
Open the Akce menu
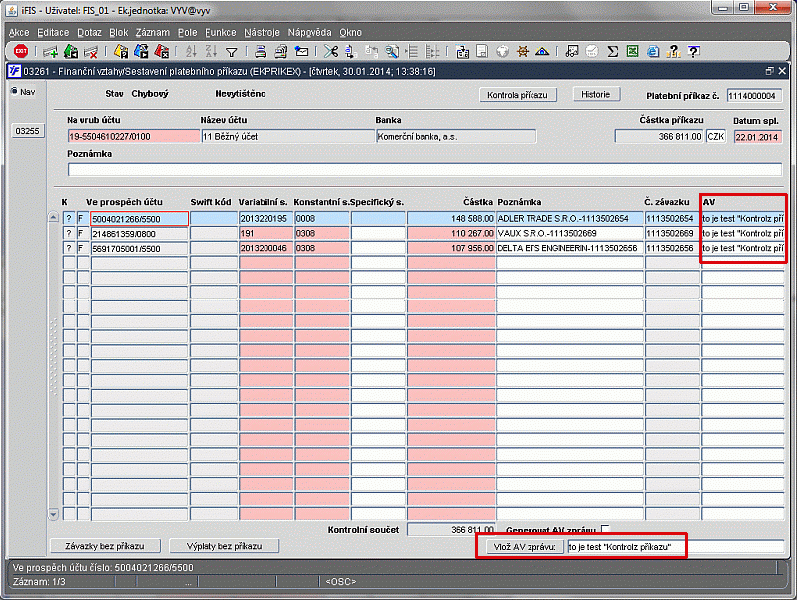pyautogui.click(x=19, y=33)
